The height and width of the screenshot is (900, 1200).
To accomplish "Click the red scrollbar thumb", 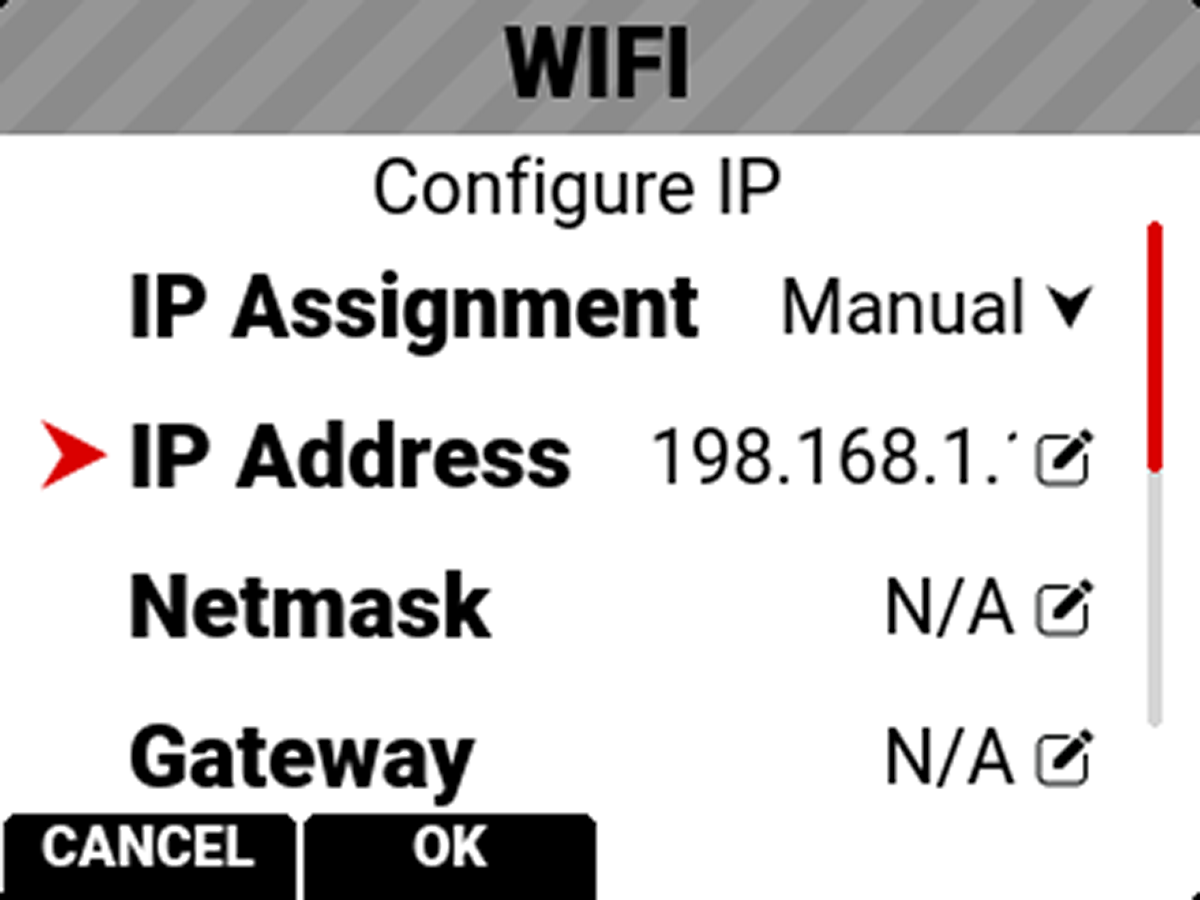I will 1155,345.
